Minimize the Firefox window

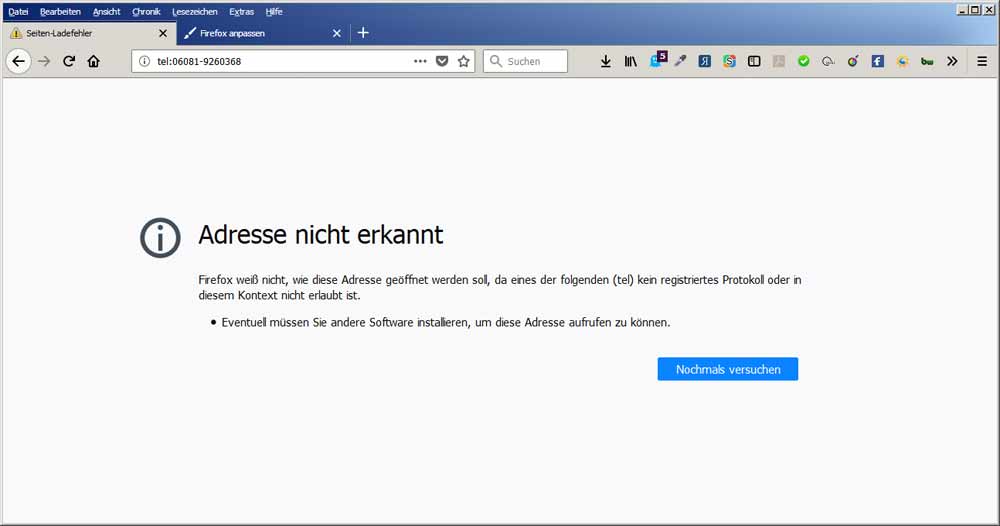point(962,10)
